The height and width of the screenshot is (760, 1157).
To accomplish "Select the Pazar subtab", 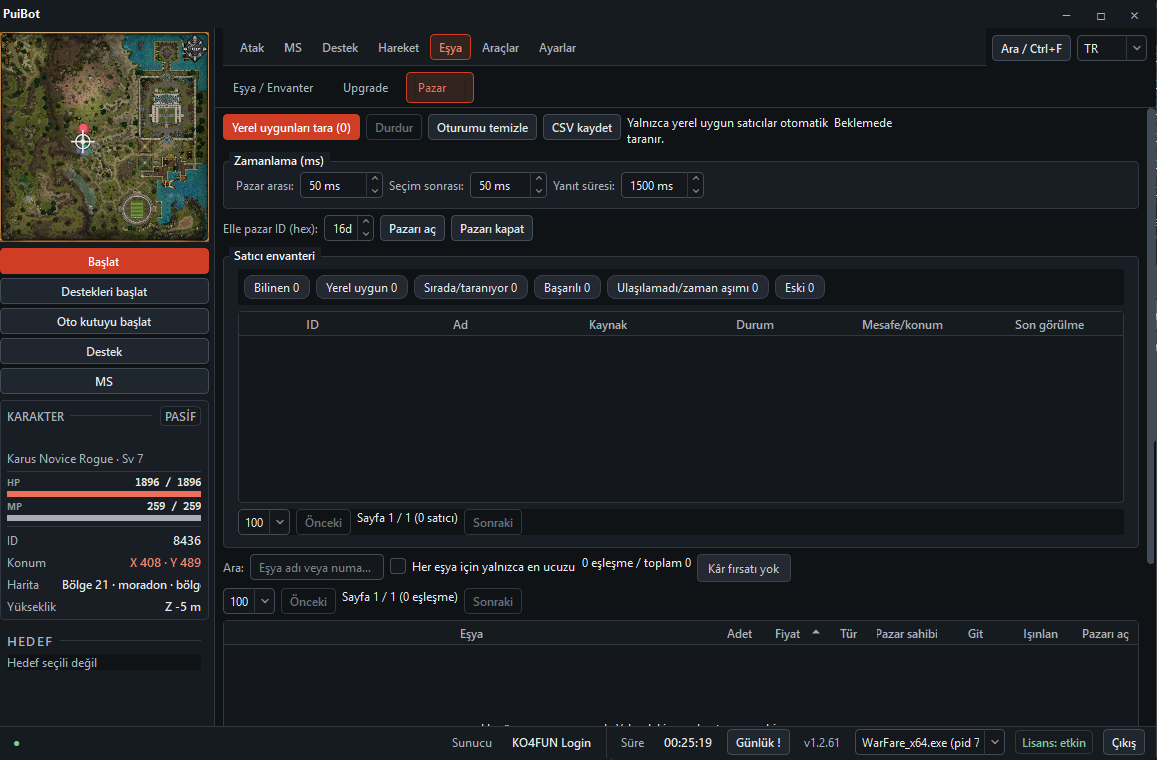I will point(440,88).
